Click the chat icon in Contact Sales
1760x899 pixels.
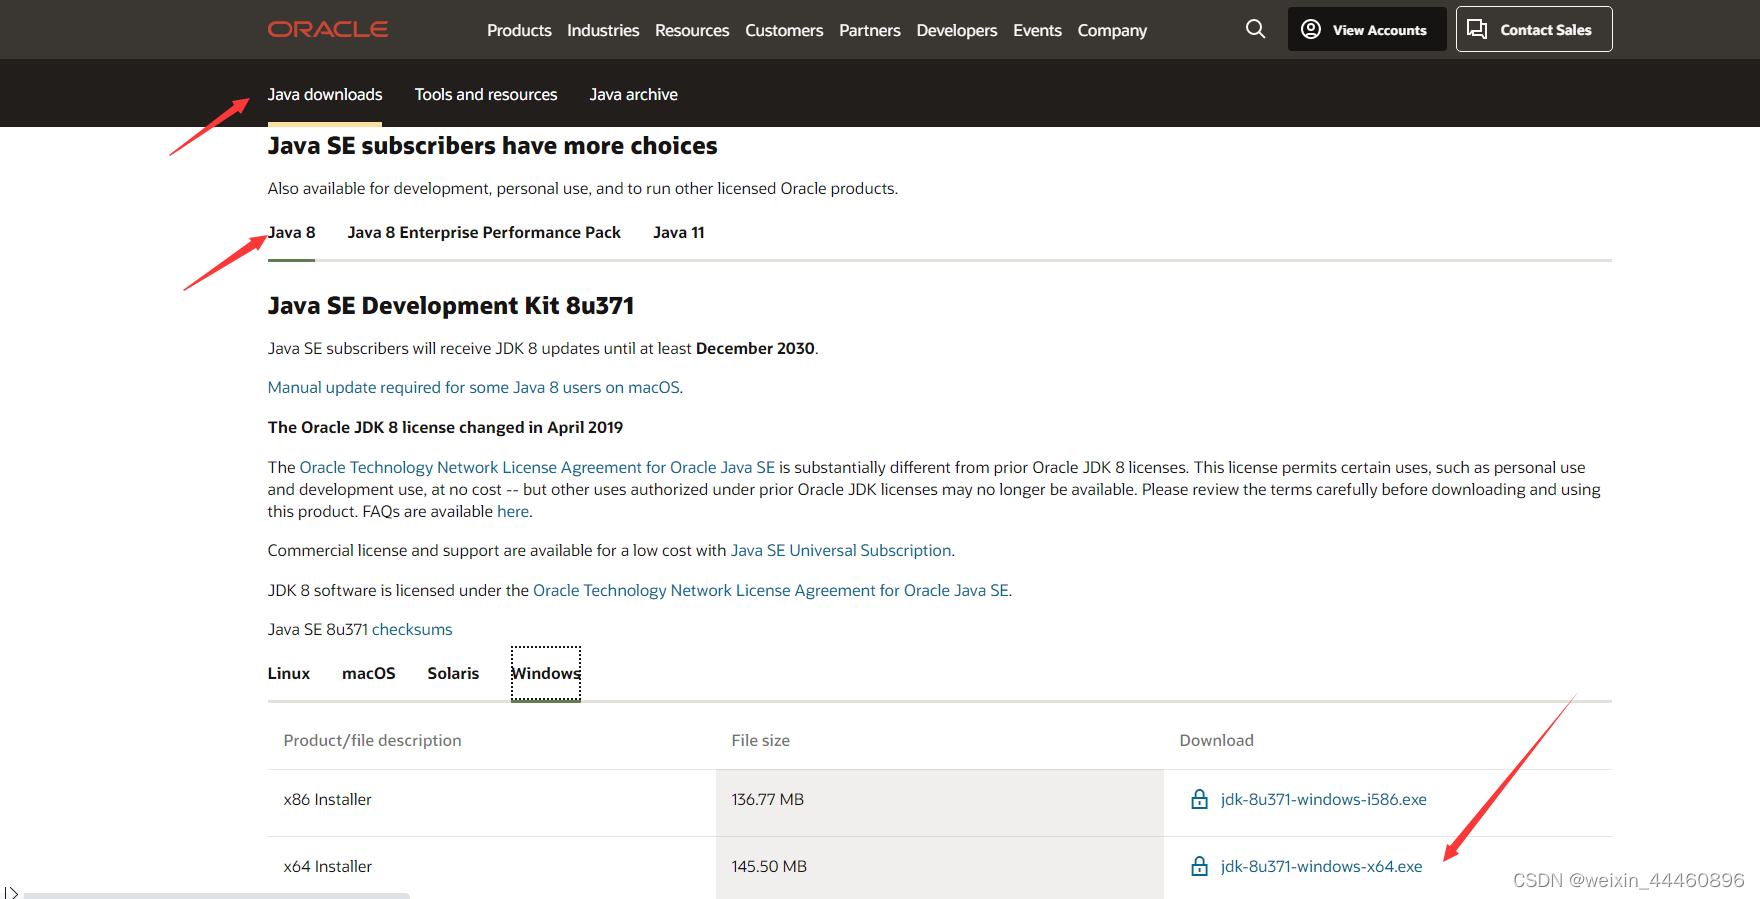coord(1477,29)
